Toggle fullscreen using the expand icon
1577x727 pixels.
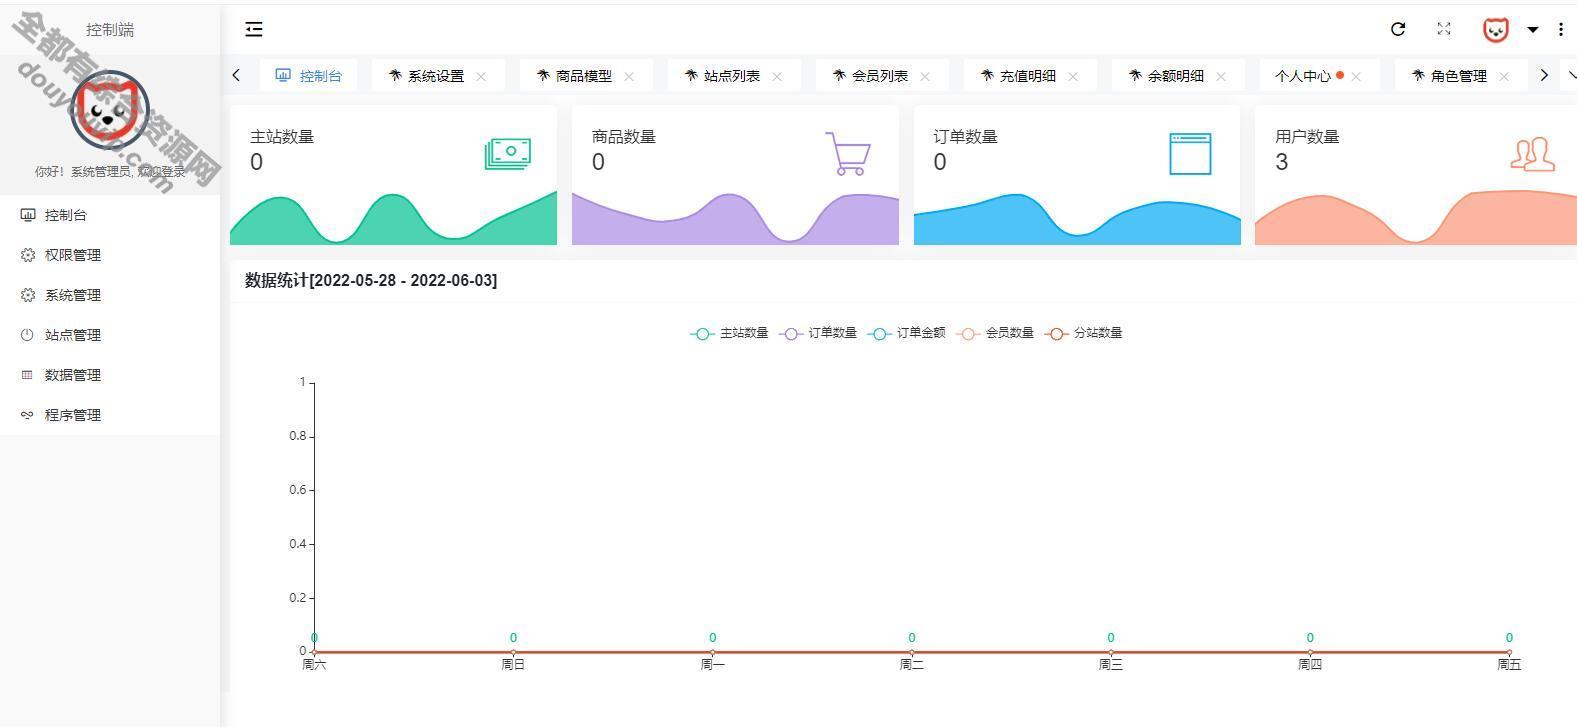[x=1444, y=29]
